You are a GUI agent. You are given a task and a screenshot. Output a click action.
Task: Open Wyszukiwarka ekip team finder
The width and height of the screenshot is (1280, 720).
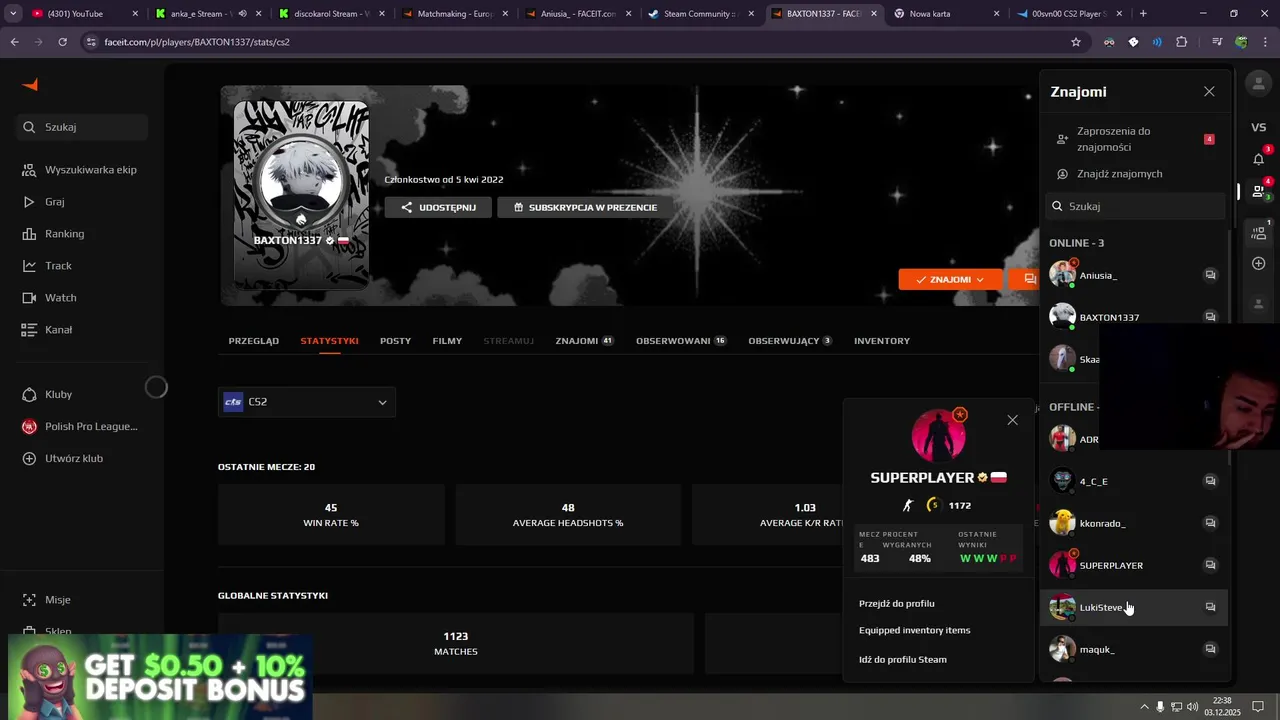82,170
